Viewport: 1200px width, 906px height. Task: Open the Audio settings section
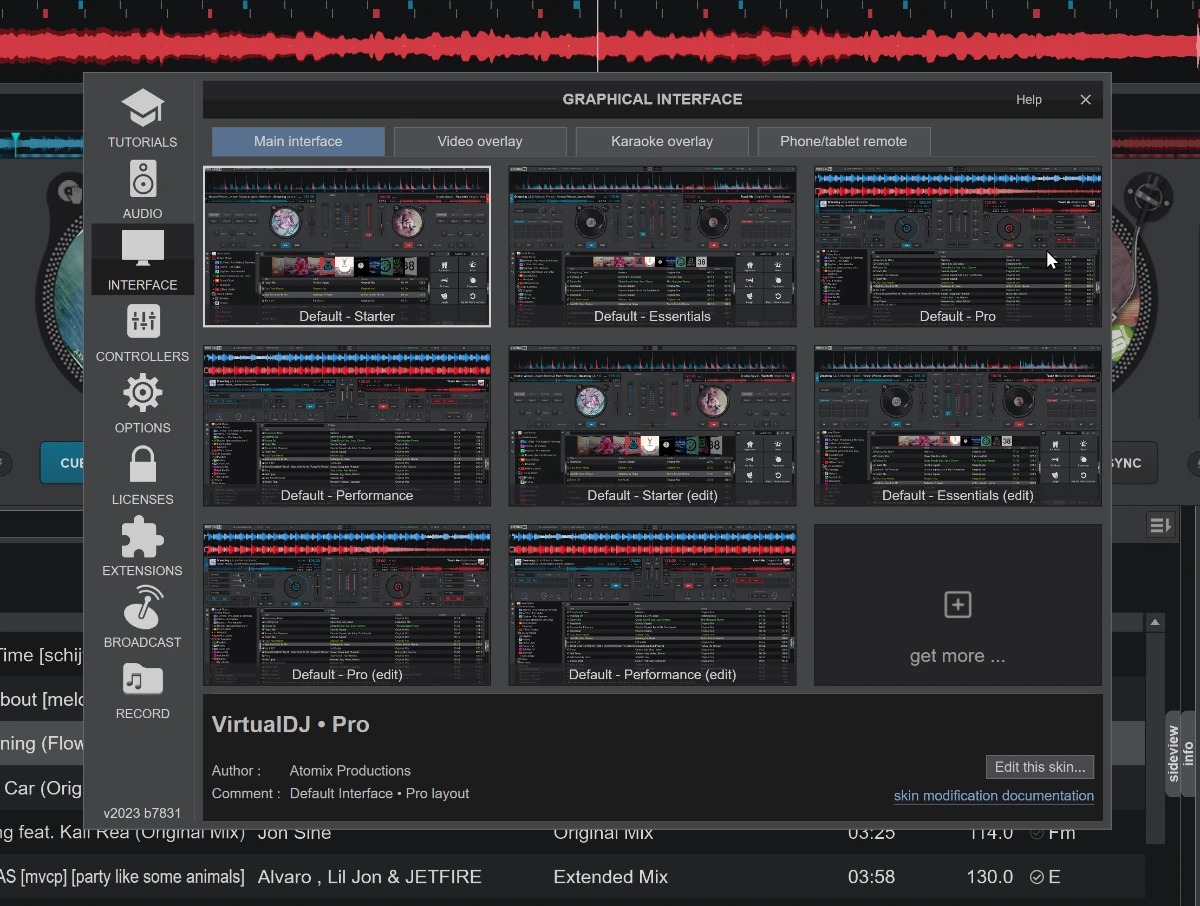(x=142, y=190)
